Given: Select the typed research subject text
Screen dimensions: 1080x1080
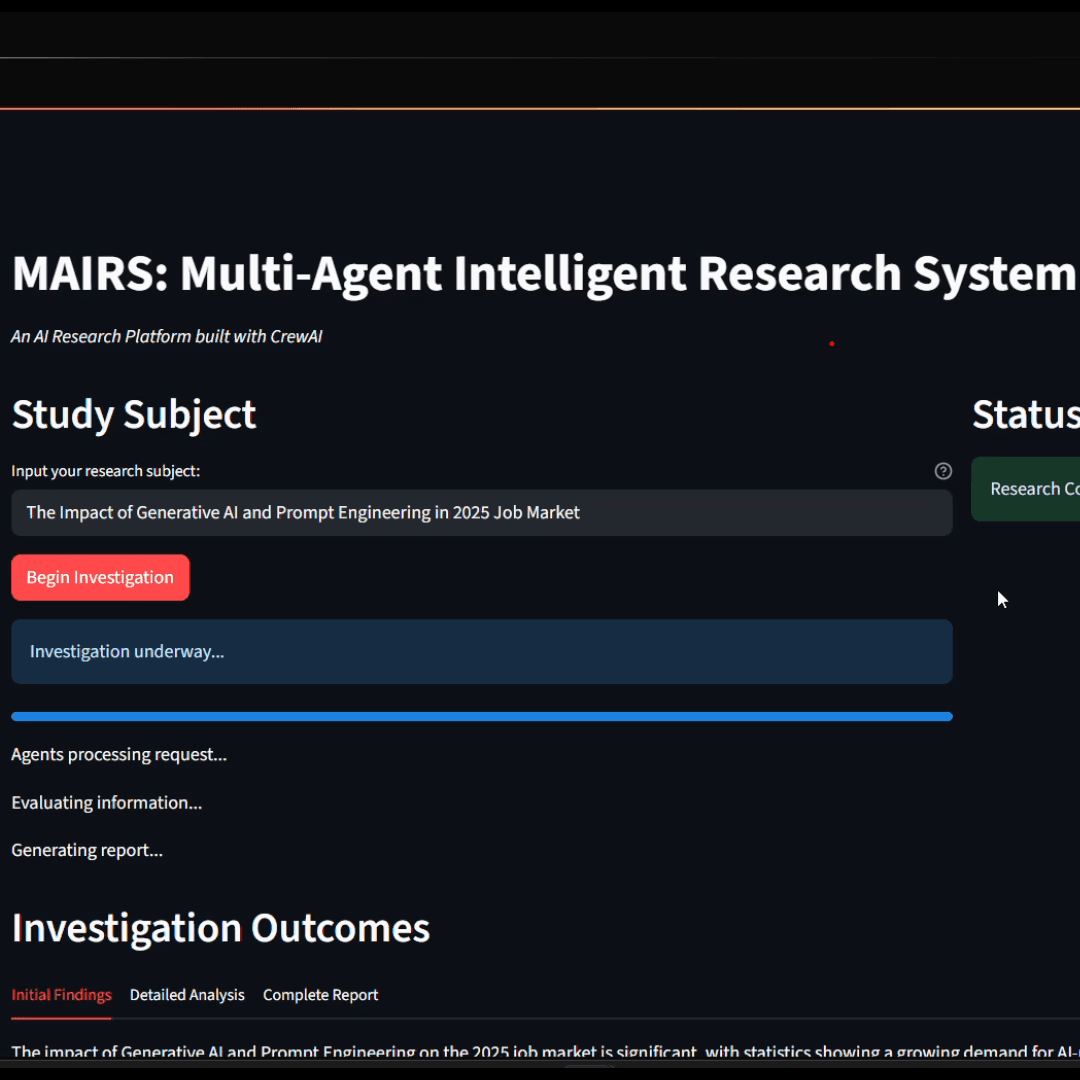Looking at the screenshot, I should 302,512.
